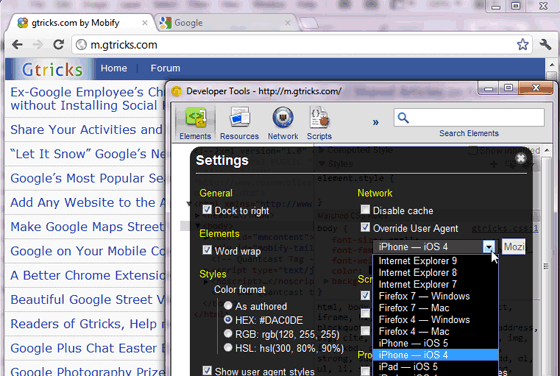Choose Firefox 7 — Windows user agent

point(435,296)
